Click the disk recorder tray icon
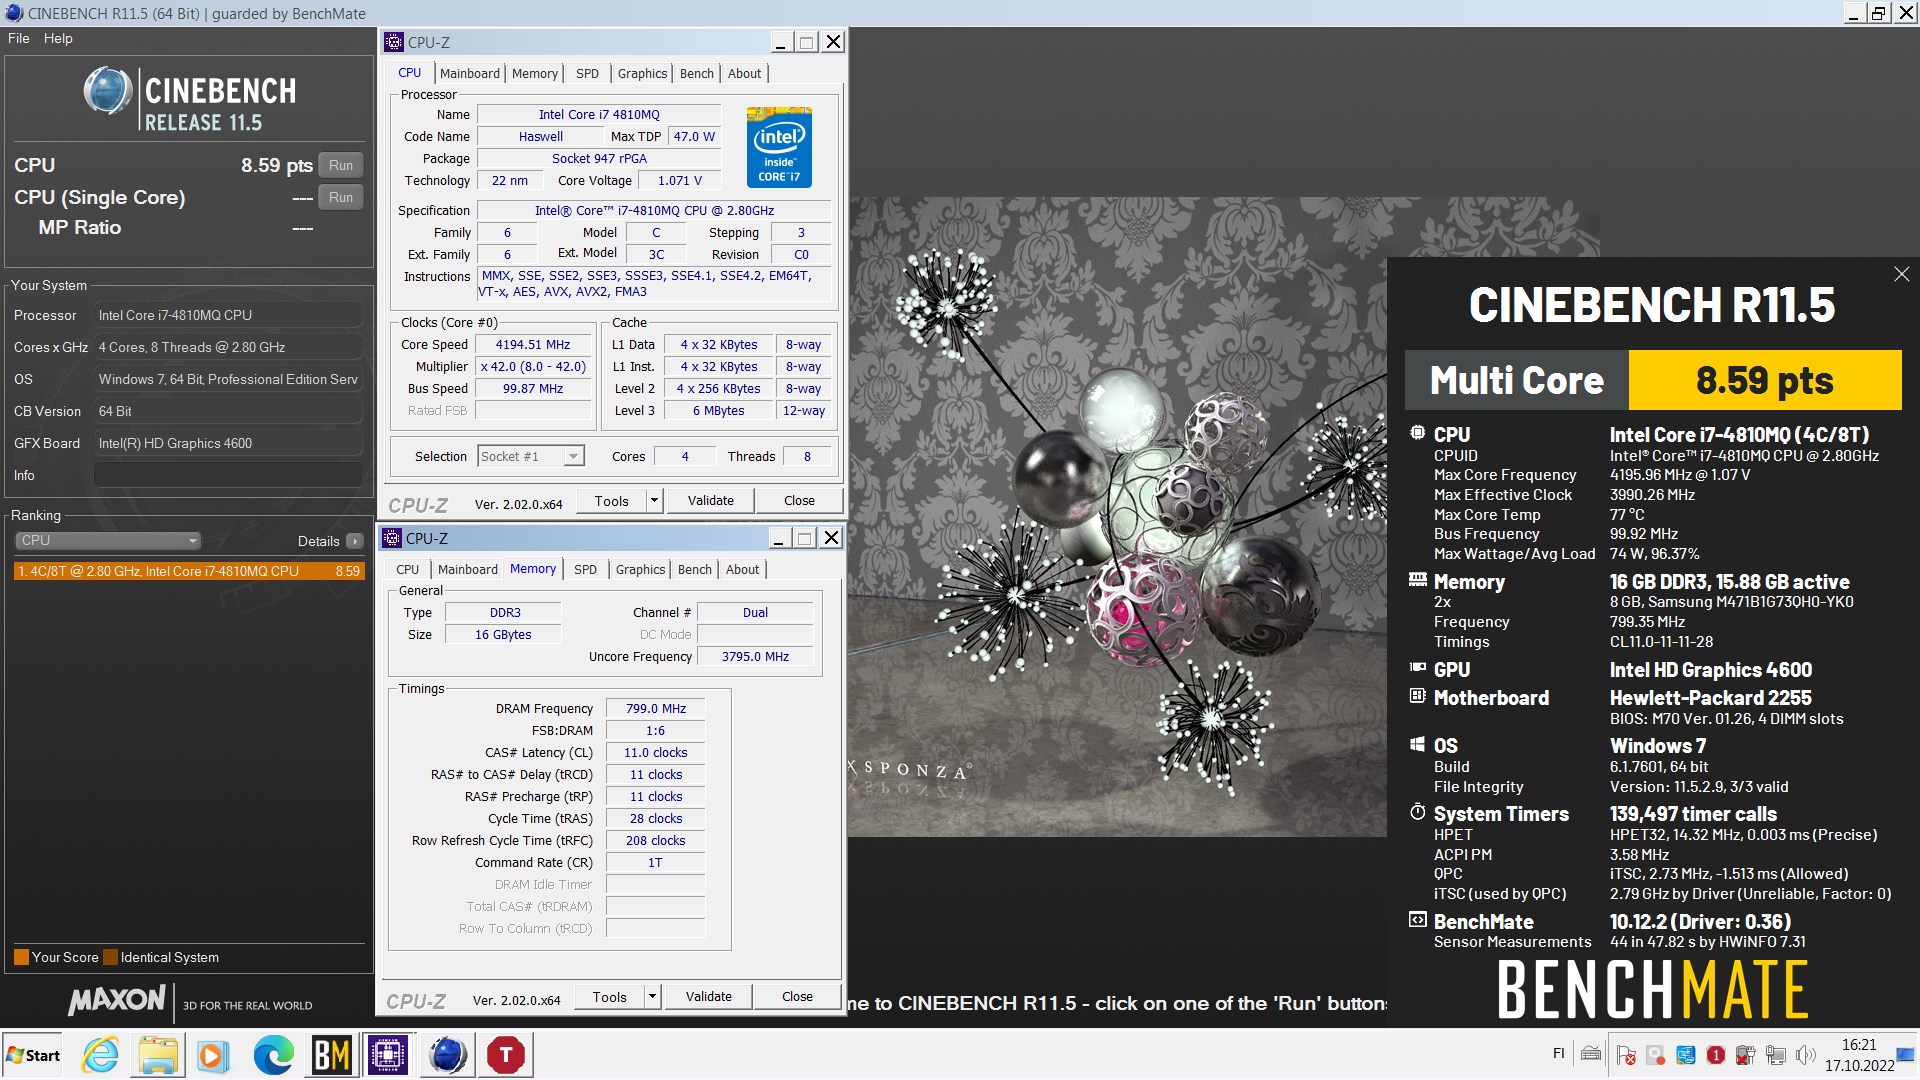The image size is (1920, 1080). click(x=1656, y=1055)
